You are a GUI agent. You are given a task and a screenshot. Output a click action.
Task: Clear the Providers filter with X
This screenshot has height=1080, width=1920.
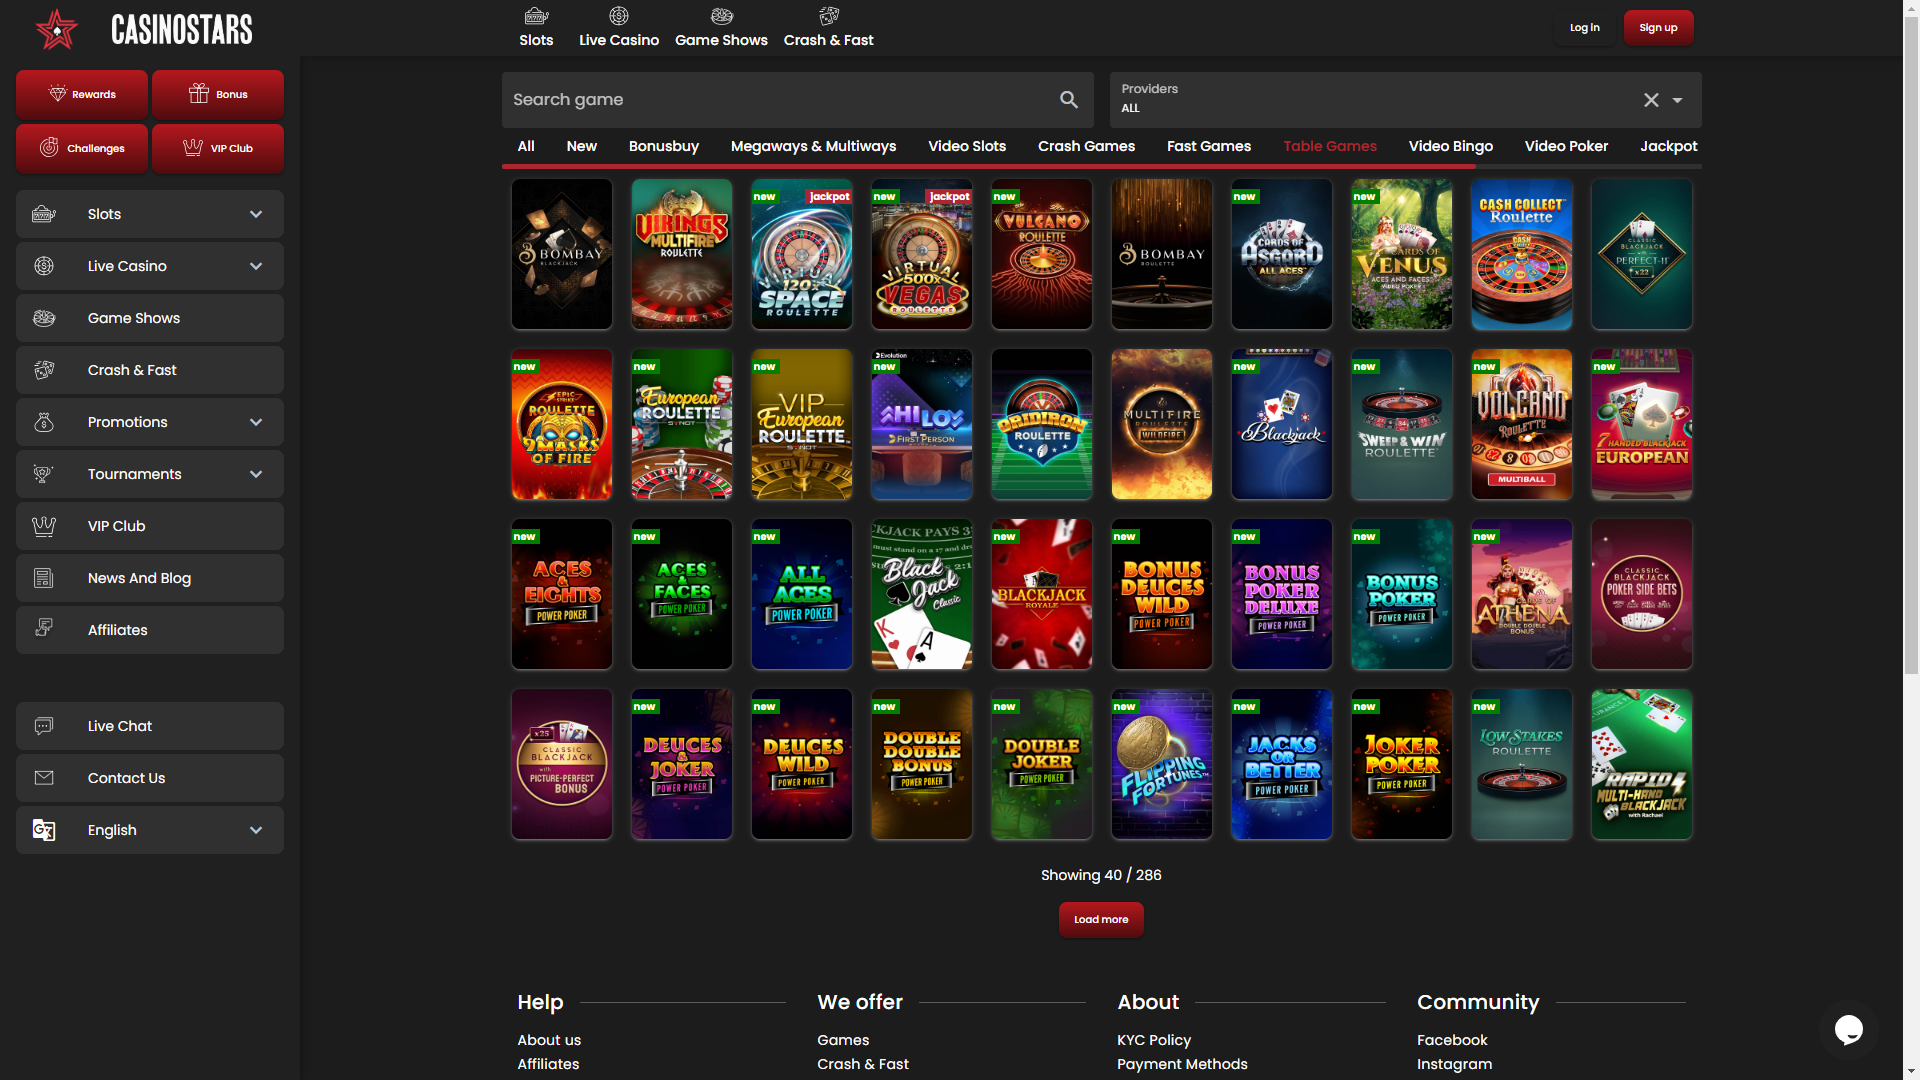click(1651, 100)
